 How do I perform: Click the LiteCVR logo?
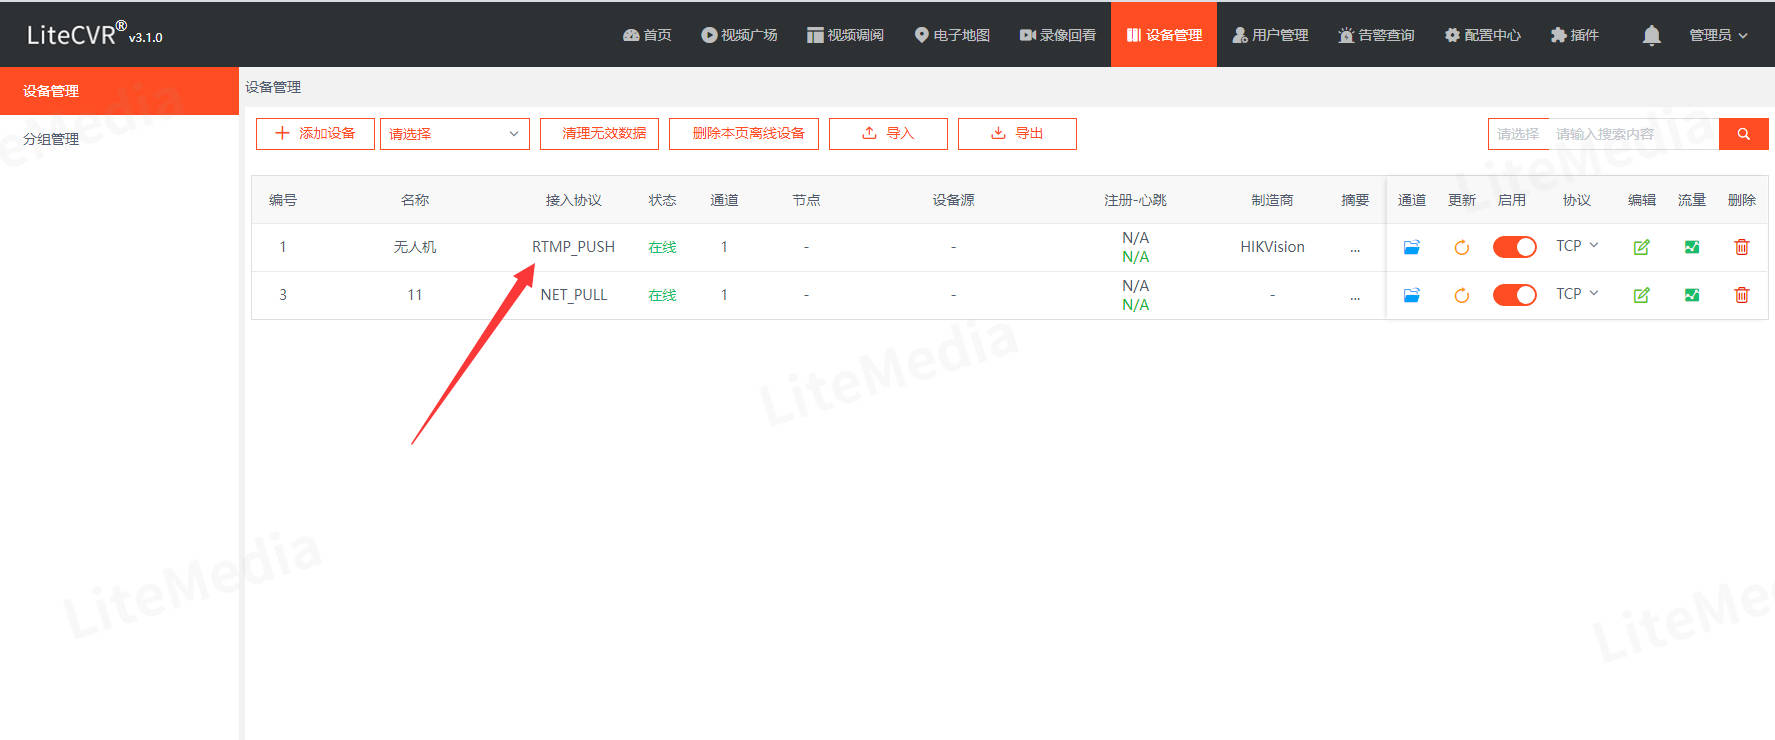pyautogui.click(x=94, y=34)
